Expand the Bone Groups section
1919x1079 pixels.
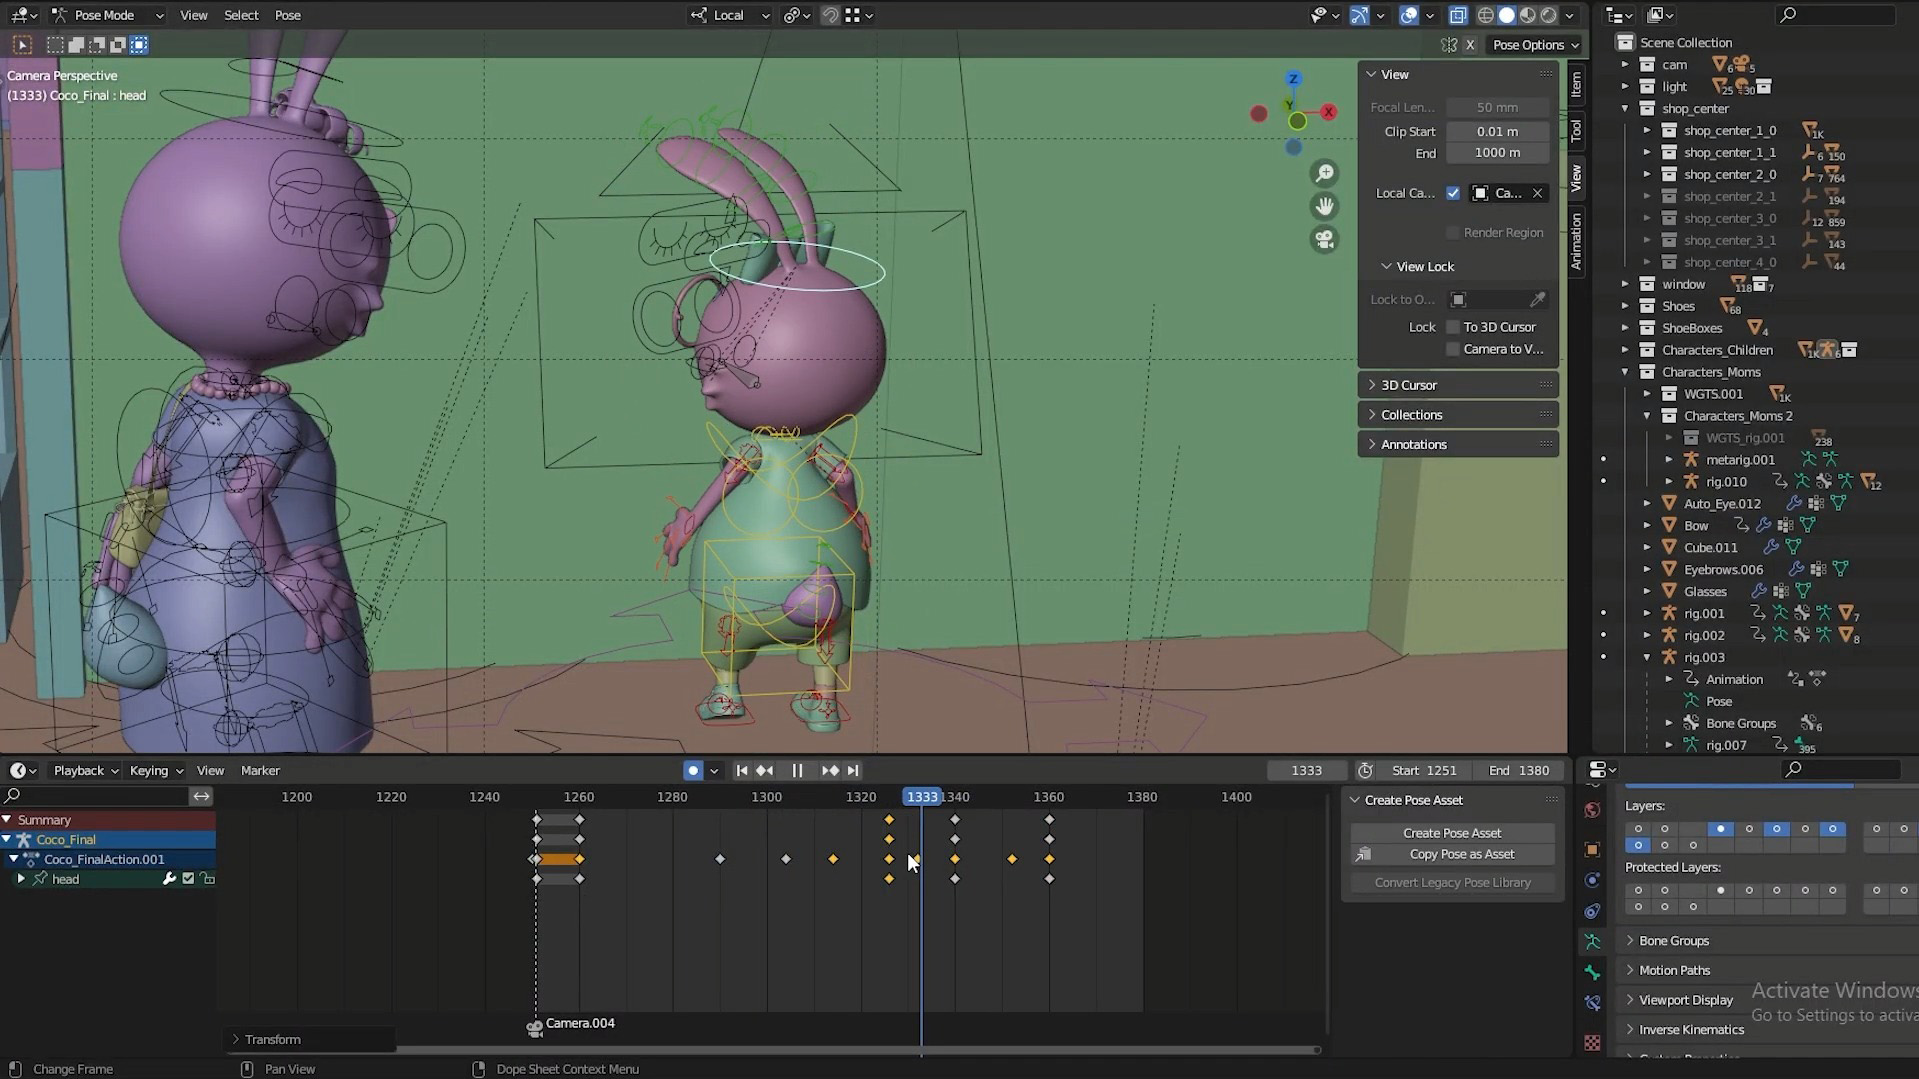[1673, 941]
